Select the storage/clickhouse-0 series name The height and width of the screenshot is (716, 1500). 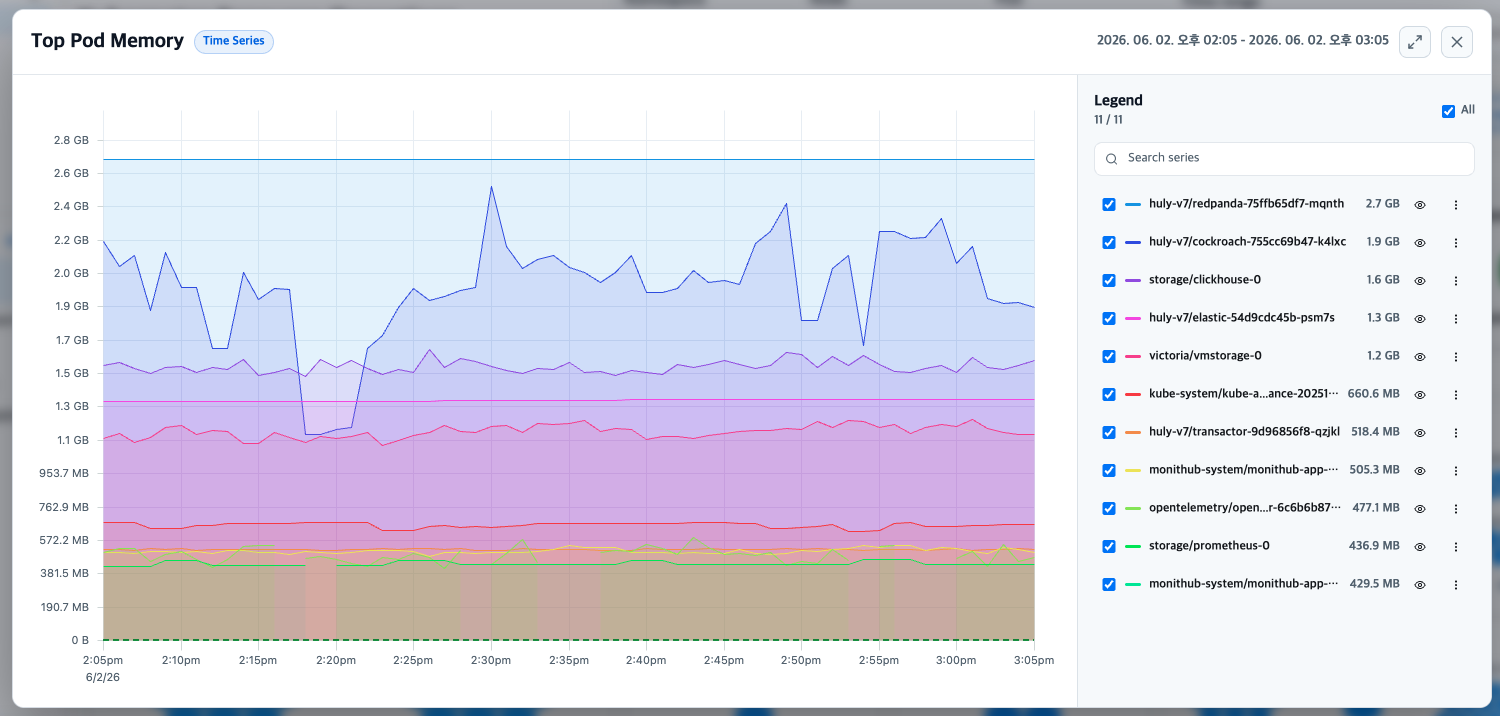coord(1204,280)
